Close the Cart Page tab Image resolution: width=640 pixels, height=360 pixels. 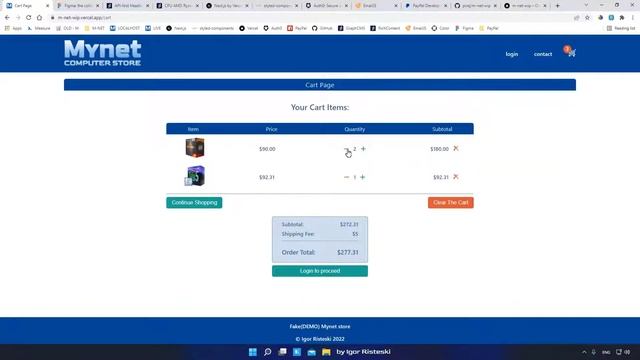click(x=47, y=6)
